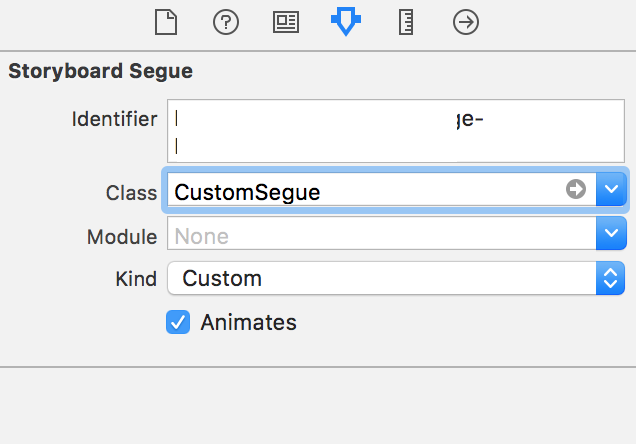Viewport: 636px width, 444px height.
Task: Uncheck the Animates checkbox
Action: [178, 322]
